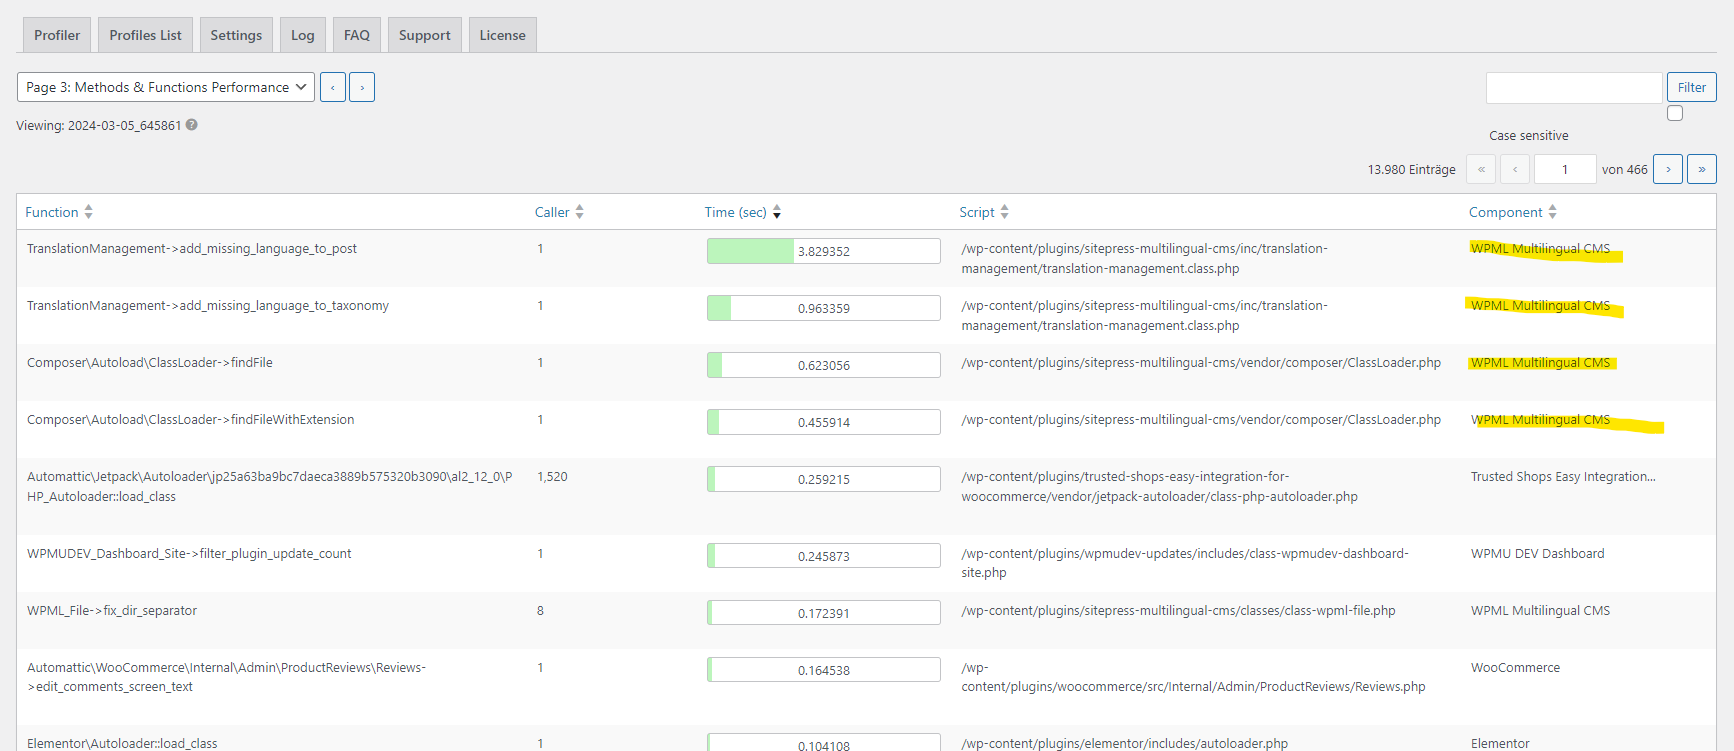The width and height of the screenshot is (1734, 751).
Task: Select Reviews->edit_comments_screen_text function cell
Action: (x=227, y=677)
